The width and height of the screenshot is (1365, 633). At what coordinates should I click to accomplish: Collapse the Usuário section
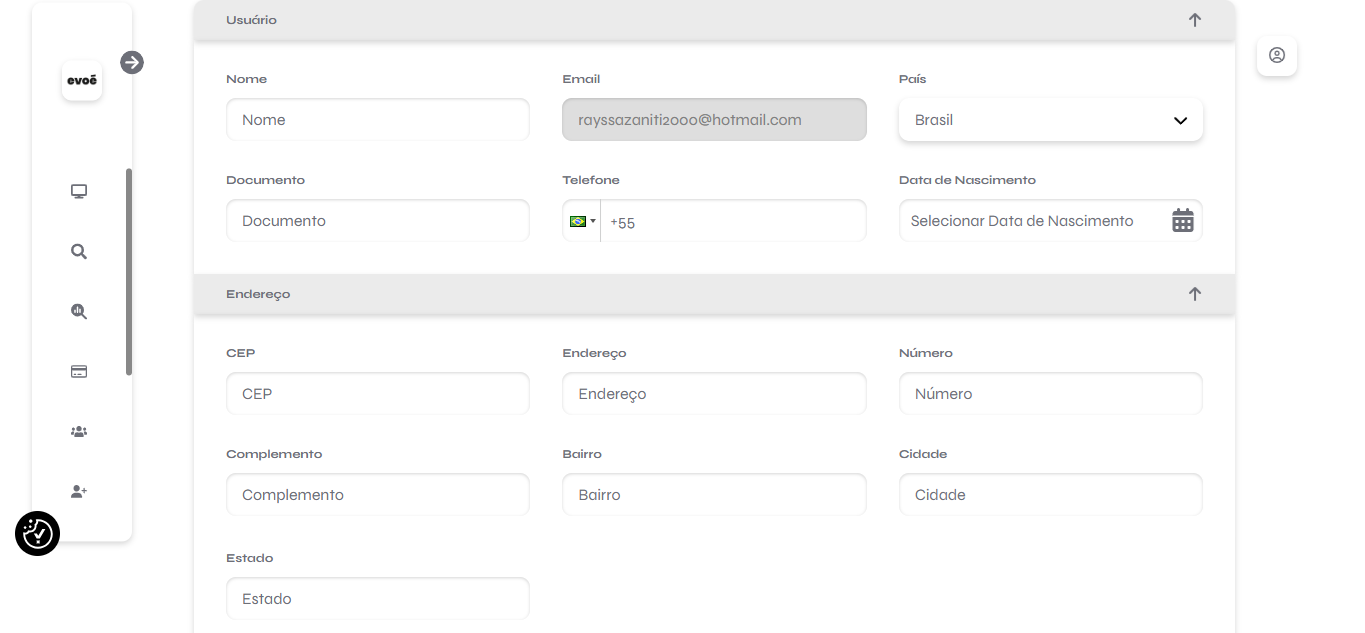coord(1194,20)
